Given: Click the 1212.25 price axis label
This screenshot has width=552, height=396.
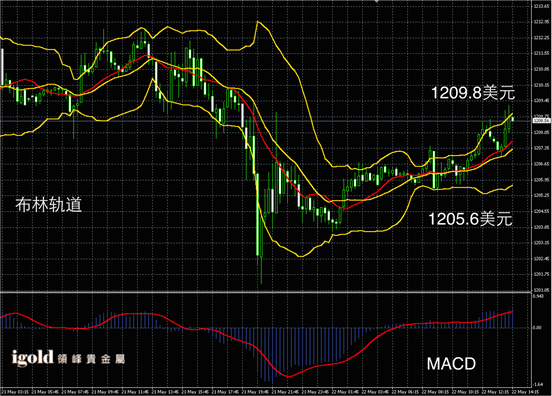Looking at the screenshot, I should (x=541, y=37).
